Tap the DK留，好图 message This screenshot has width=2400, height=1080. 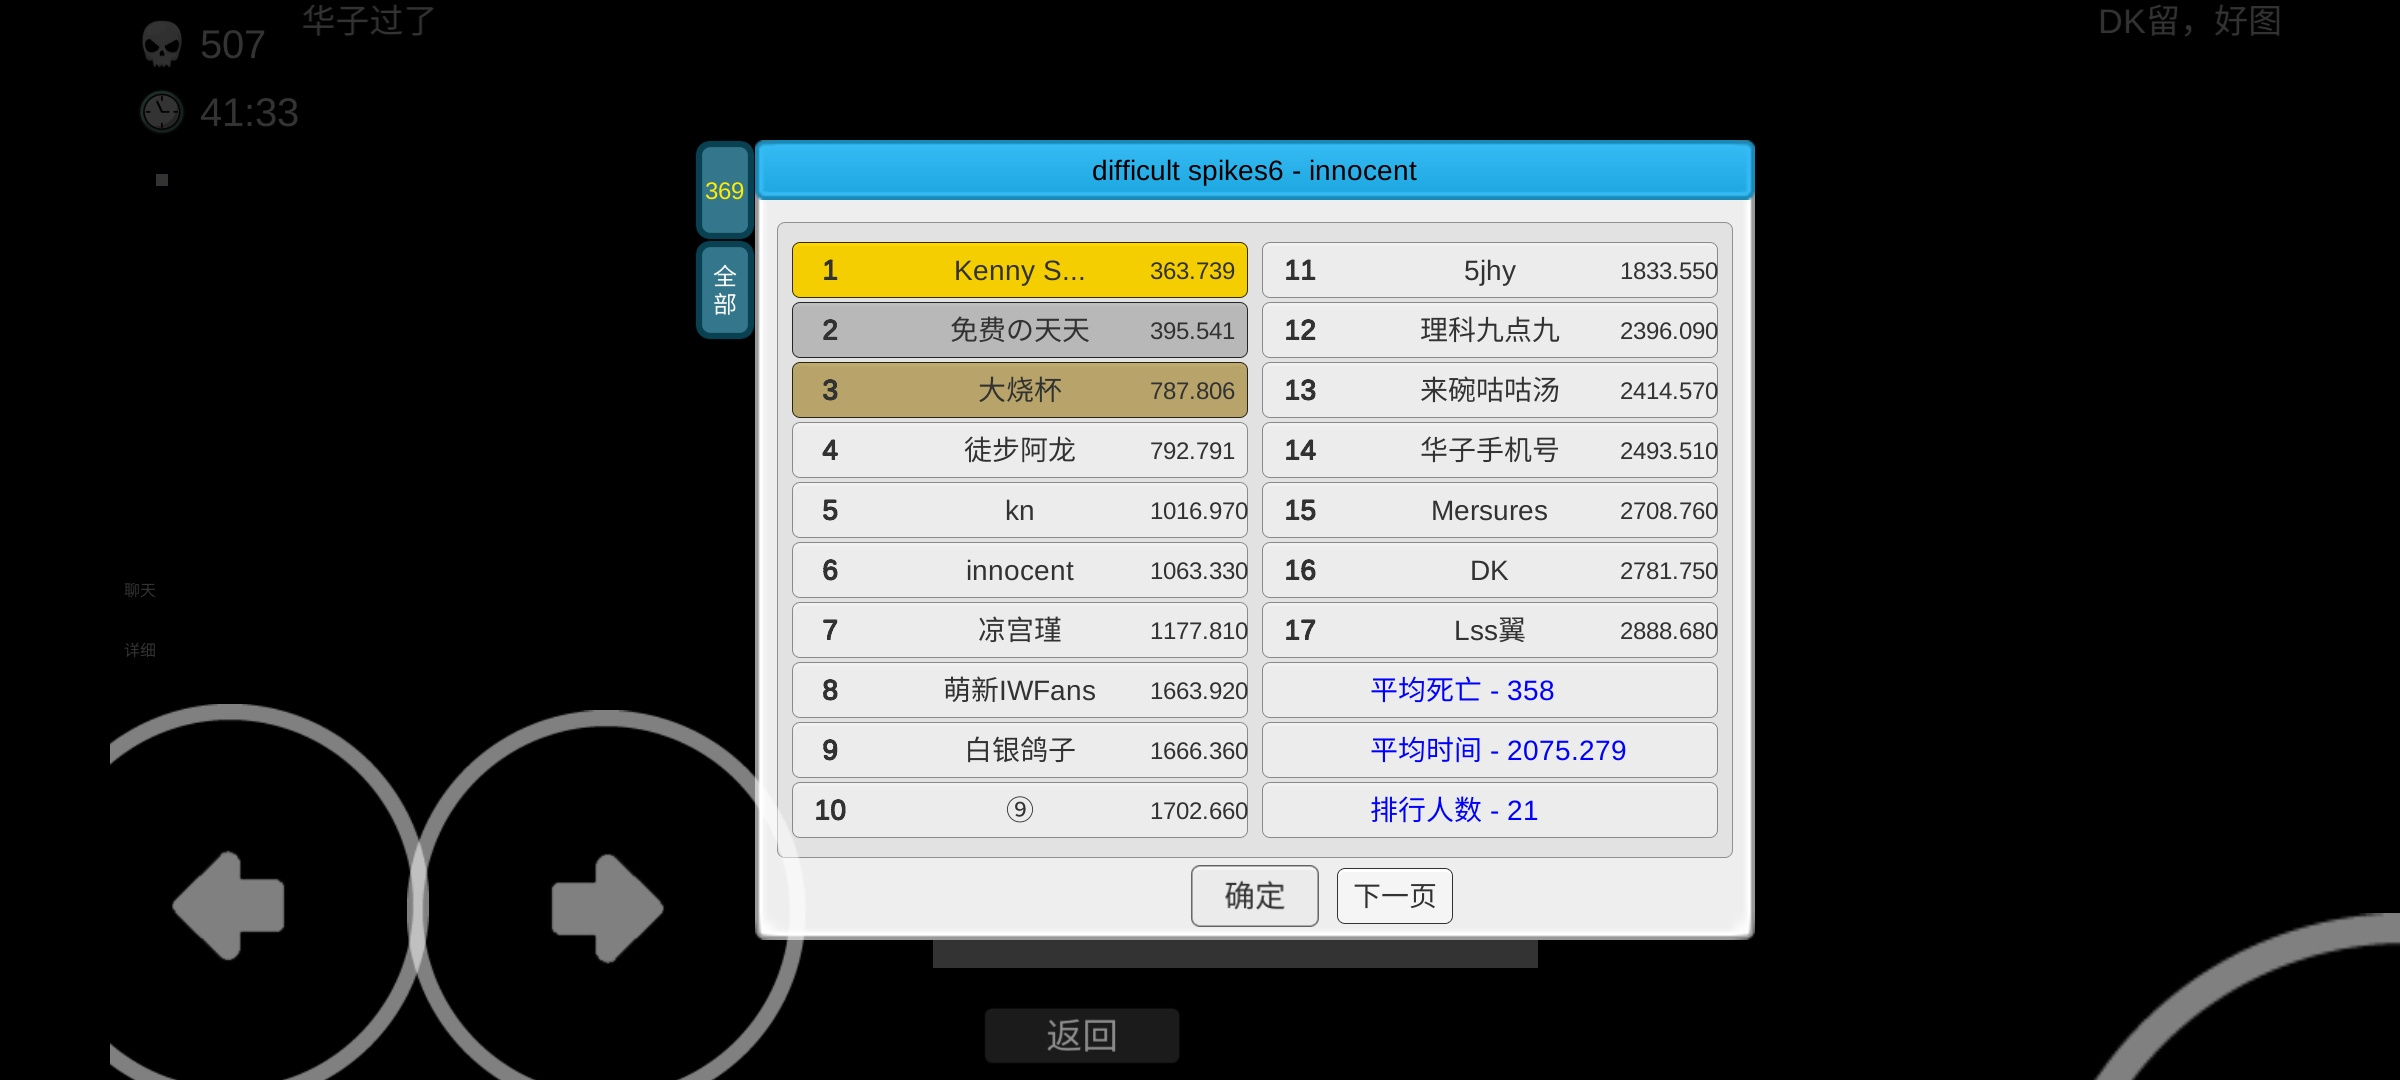point(2189,21)
